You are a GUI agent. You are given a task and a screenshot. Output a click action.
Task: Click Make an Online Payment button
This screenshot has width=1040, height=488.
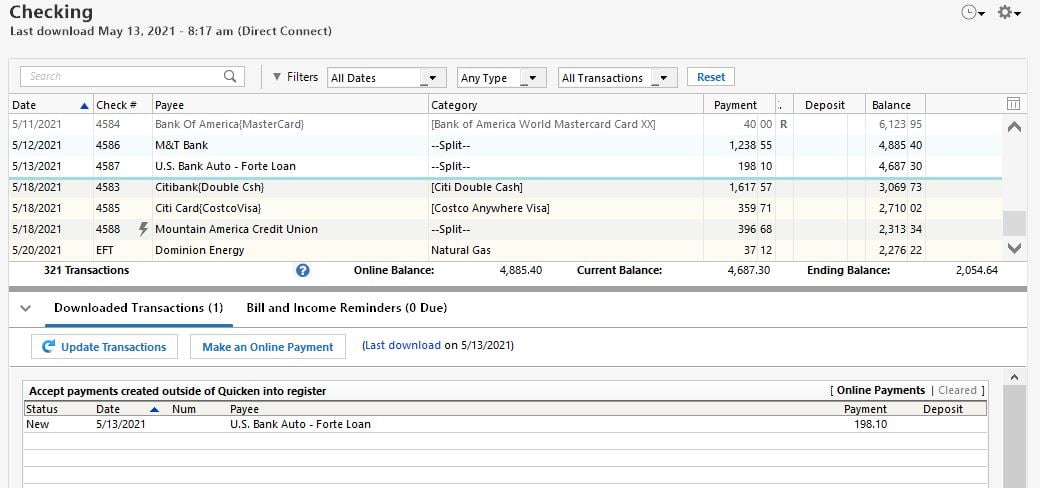tap(267, 347)
